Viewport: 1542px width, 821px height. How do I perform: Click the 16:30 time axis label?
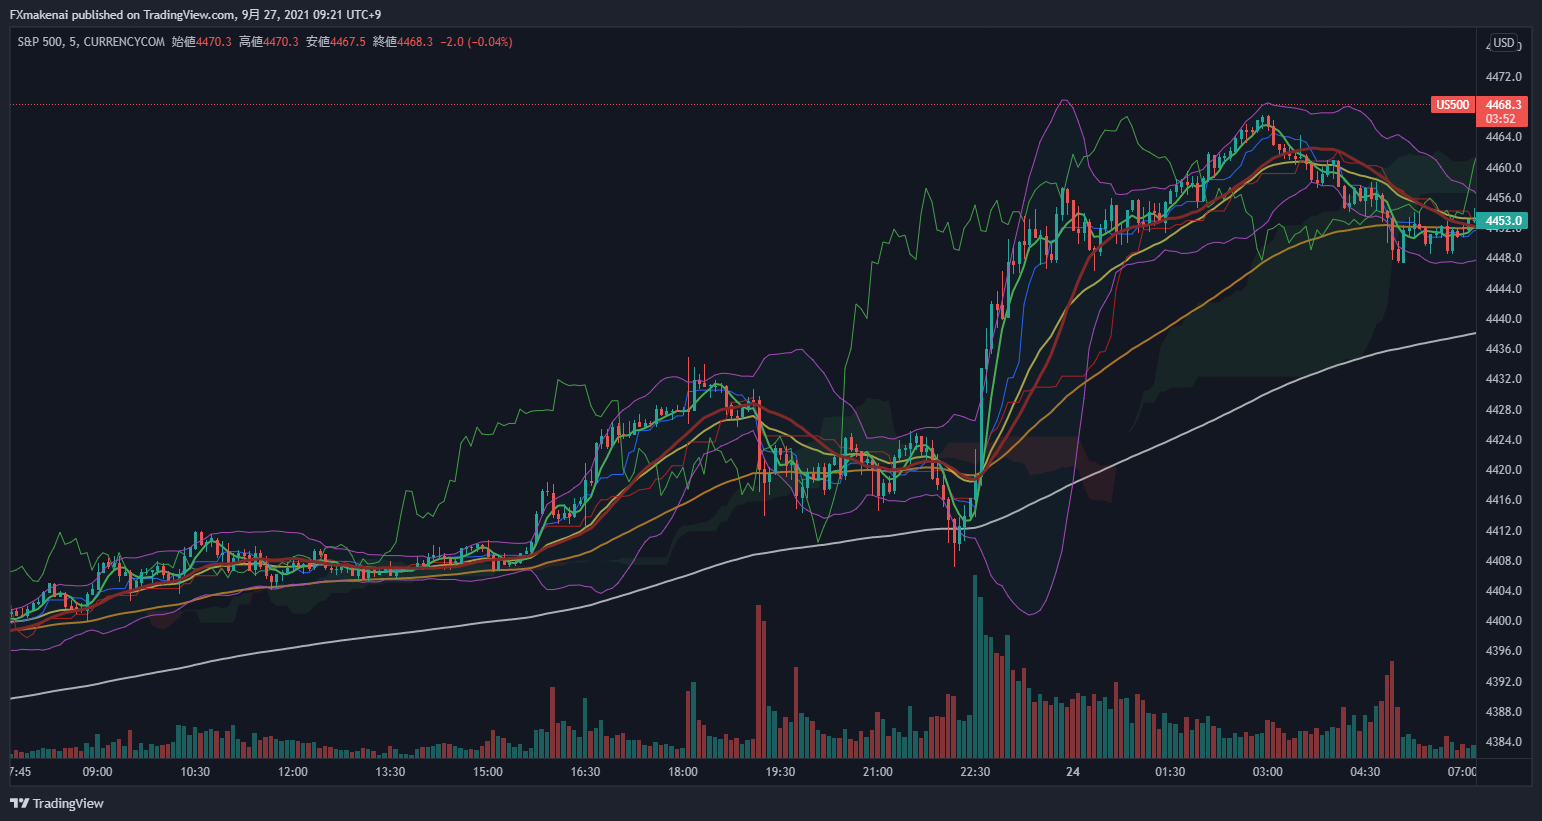[585, 772]
